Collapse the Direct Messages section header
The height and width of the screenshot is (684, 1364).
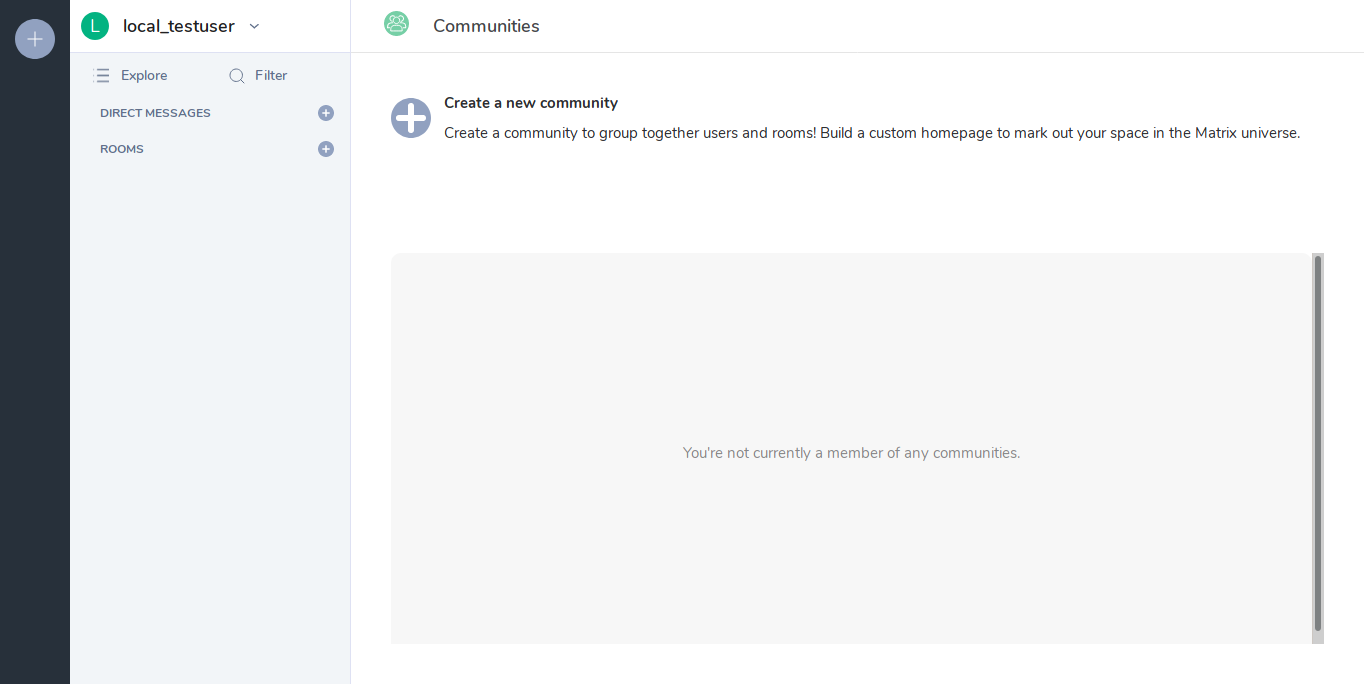click(155, 113)
